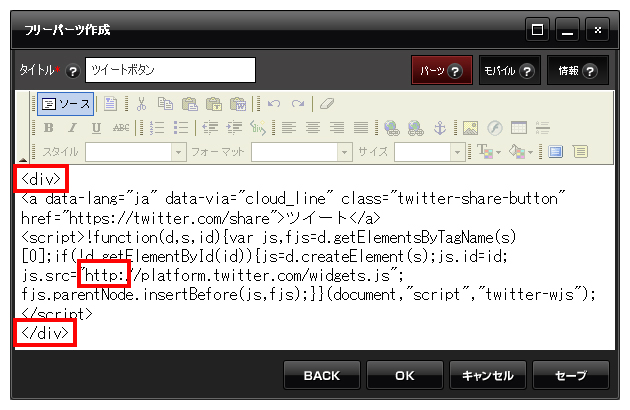
Task: Open the サイズ (Size) dropdown
Action: pyautogui.click(x=430, y=152)
